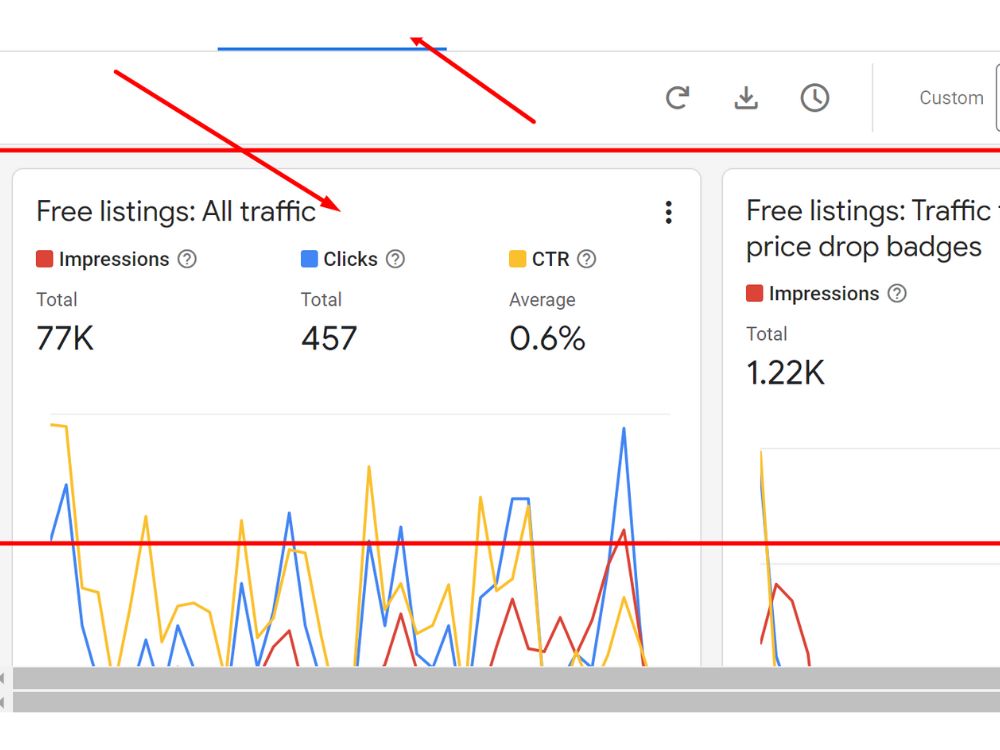Open help icon next to CTR

586,259
